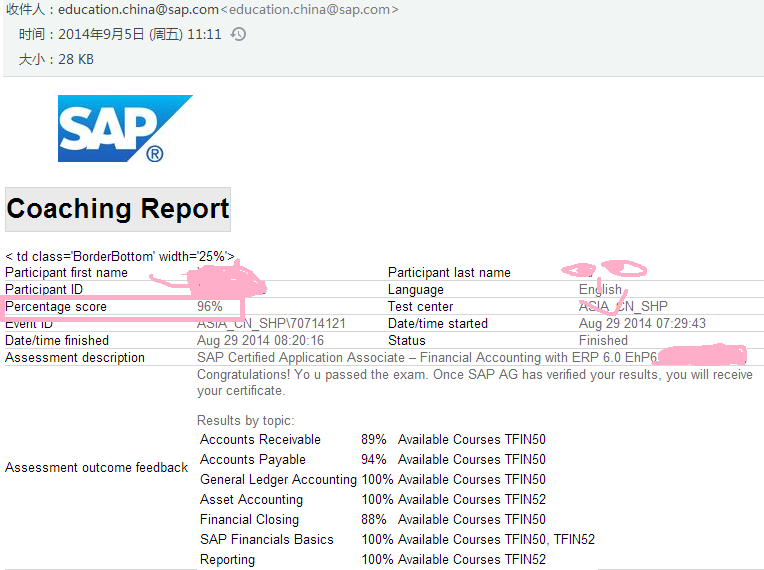
Task: Click the '96%' percentage score value
Action: [x=210, y=306]
